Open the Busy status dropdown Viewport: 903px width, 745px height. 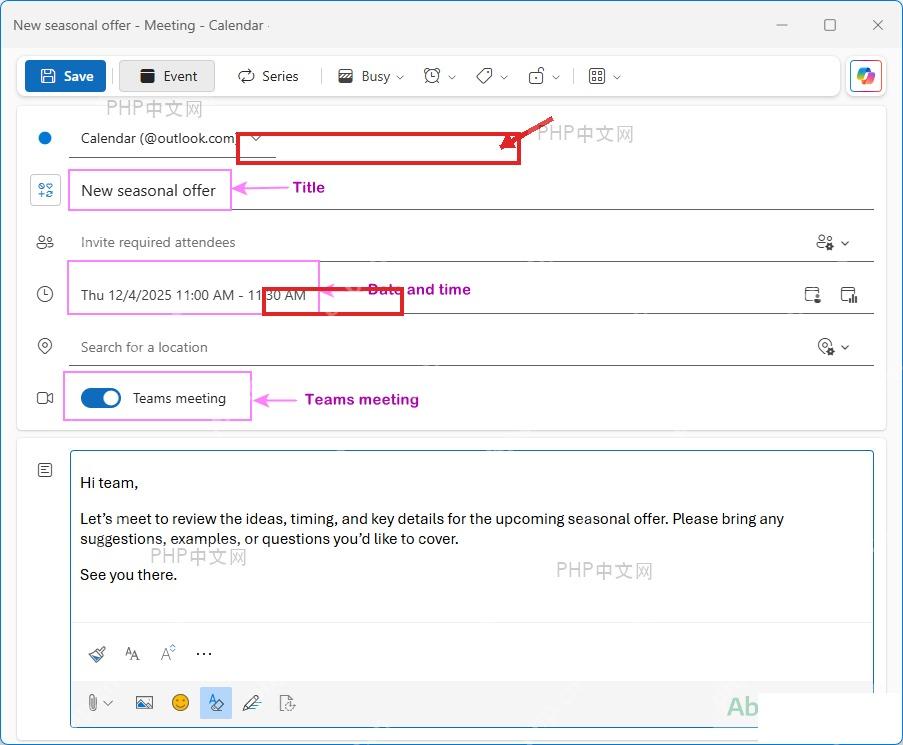pos(371,76)
